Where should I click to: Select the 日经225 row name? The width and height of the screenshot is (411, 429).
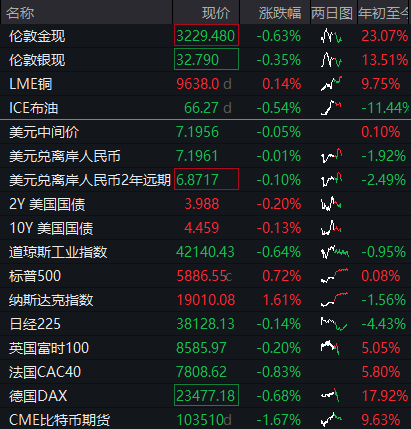(x=35, y=324)
